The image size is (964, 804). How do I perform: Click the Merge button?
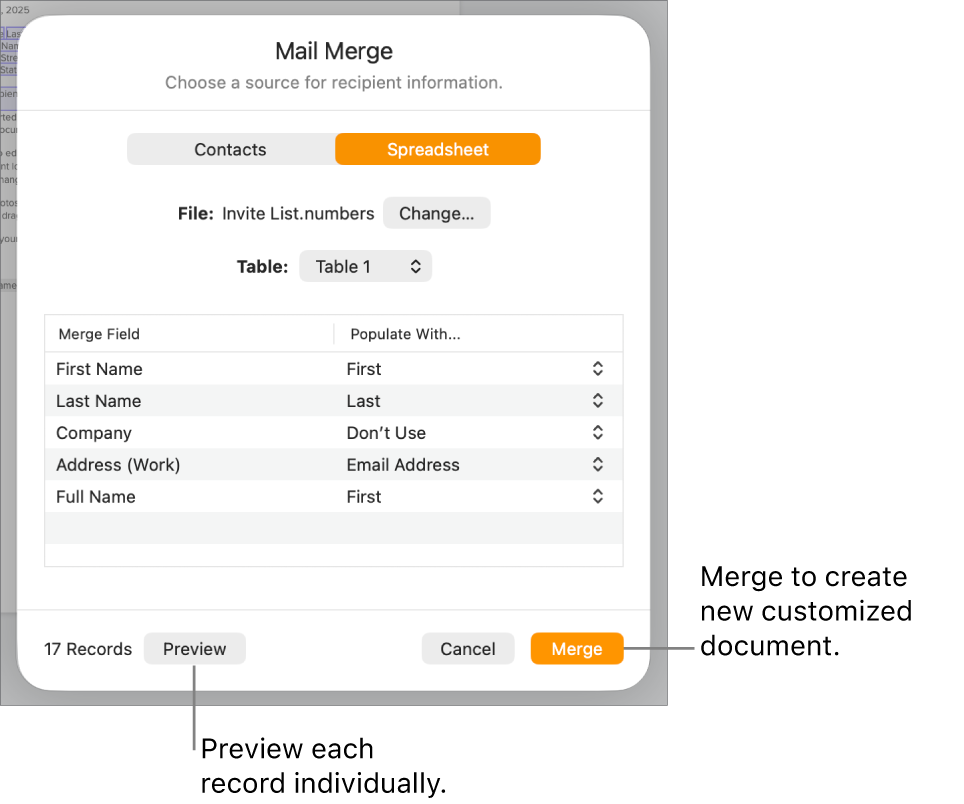click(x=577, y=648)
